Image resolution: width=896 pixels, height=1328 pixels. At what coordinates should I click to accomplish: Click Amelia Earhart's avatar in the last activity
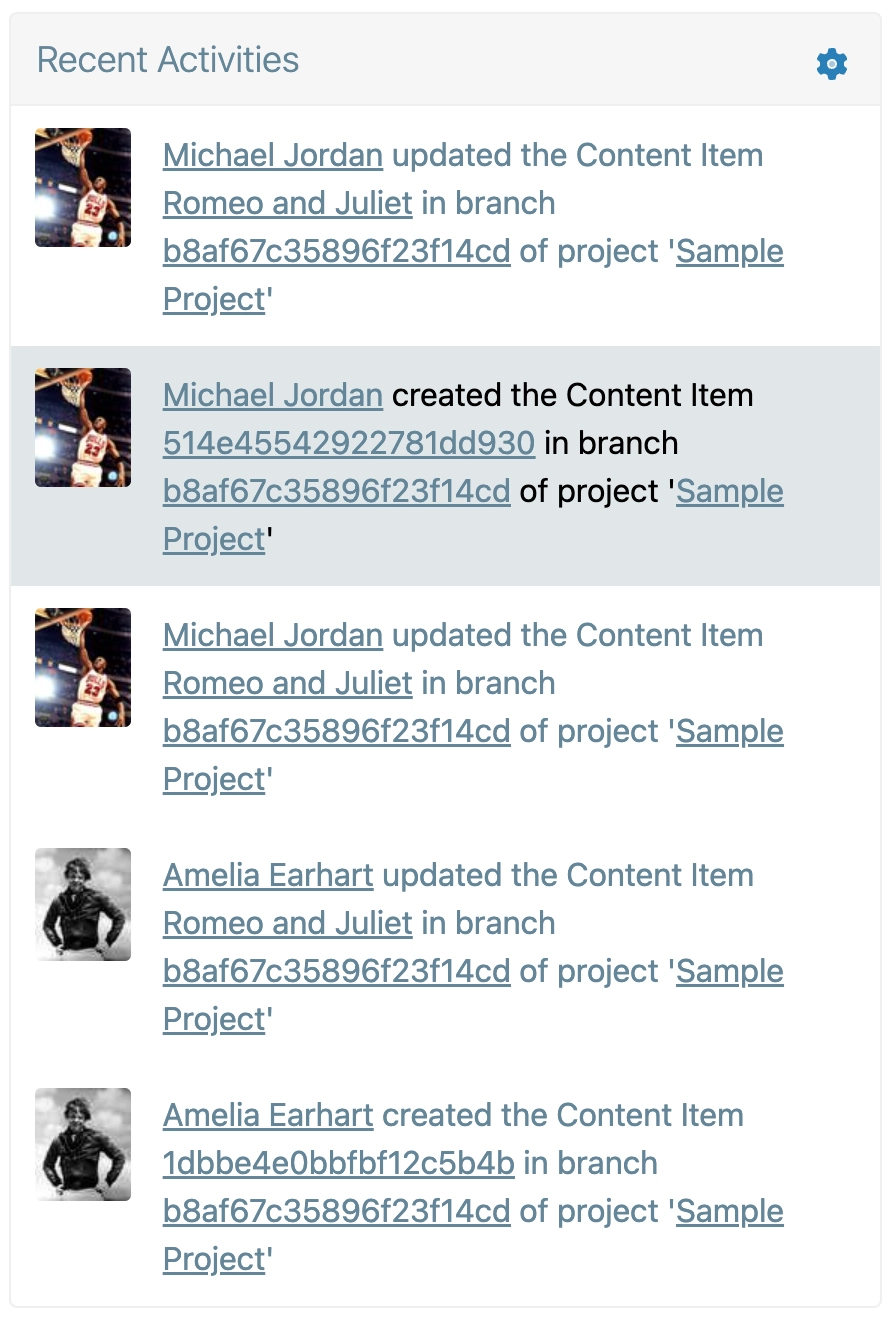(x=83, y=1144)
